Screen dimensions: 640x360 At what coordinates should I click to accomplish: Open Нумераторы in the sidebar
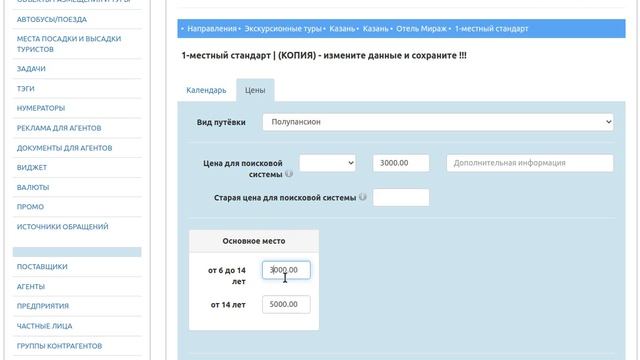[41, 108]
